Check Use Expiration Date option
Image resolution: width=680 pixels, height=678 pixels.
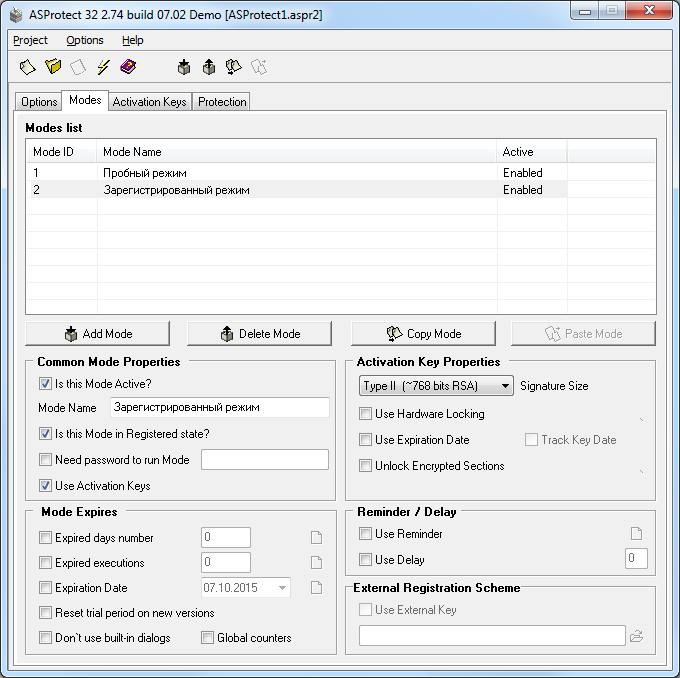pos(365,439)
